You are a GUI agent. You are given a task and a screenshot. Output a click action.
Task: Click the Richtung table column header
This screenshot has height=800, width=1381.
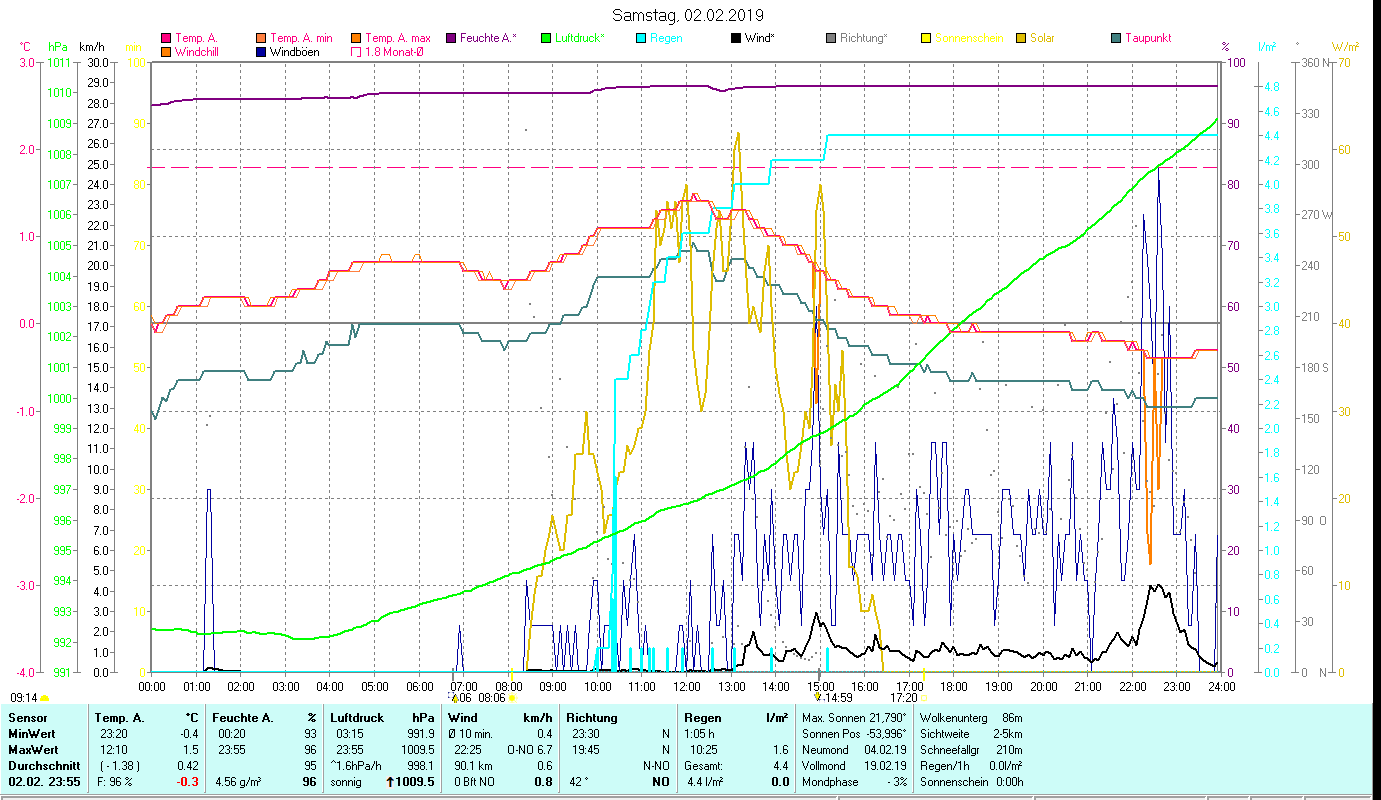[x=592, y=718]
